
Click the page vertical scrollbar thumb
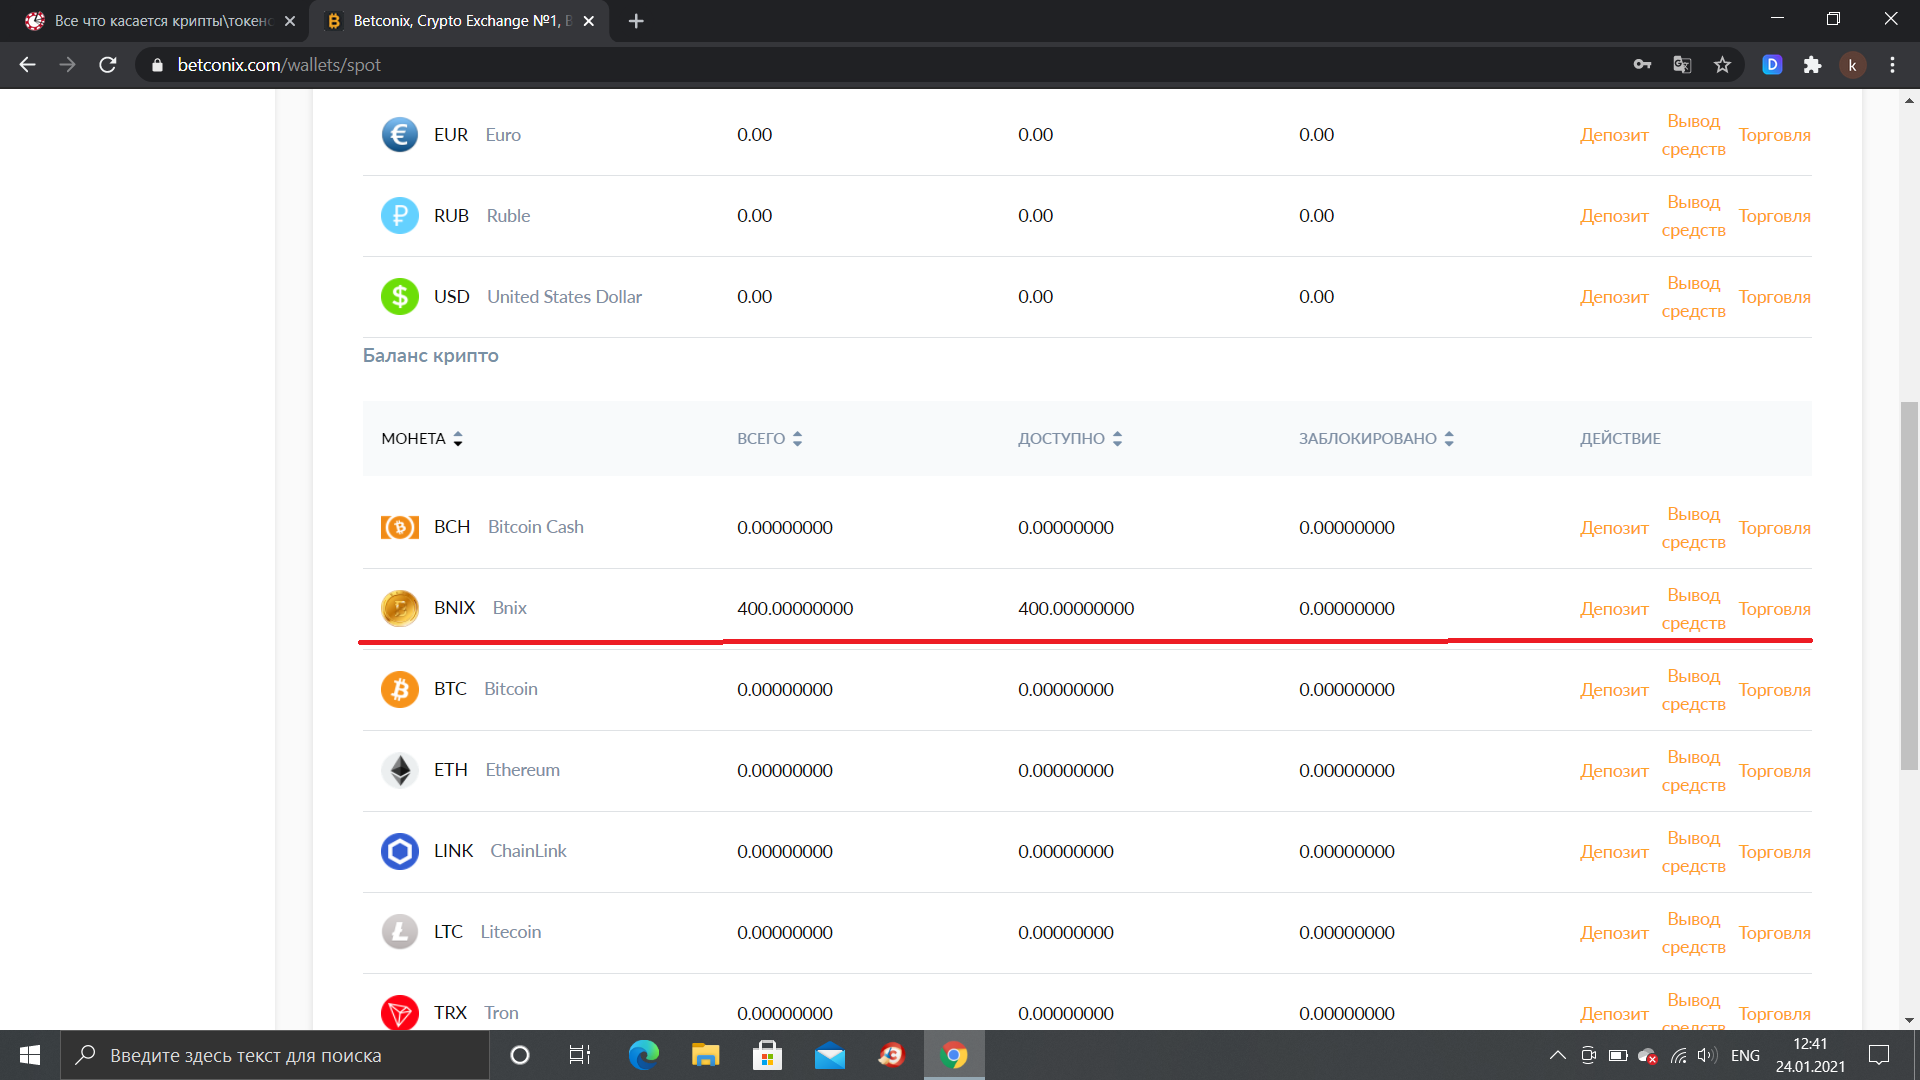(x=1909, y=585)
